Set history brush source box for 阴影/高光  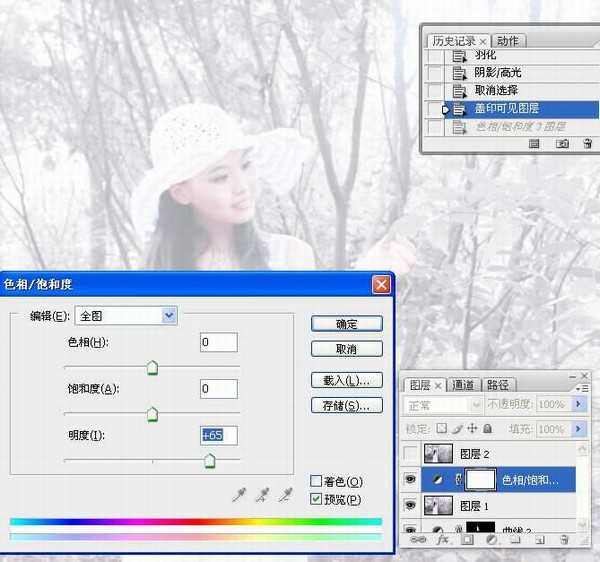point(435,73)
